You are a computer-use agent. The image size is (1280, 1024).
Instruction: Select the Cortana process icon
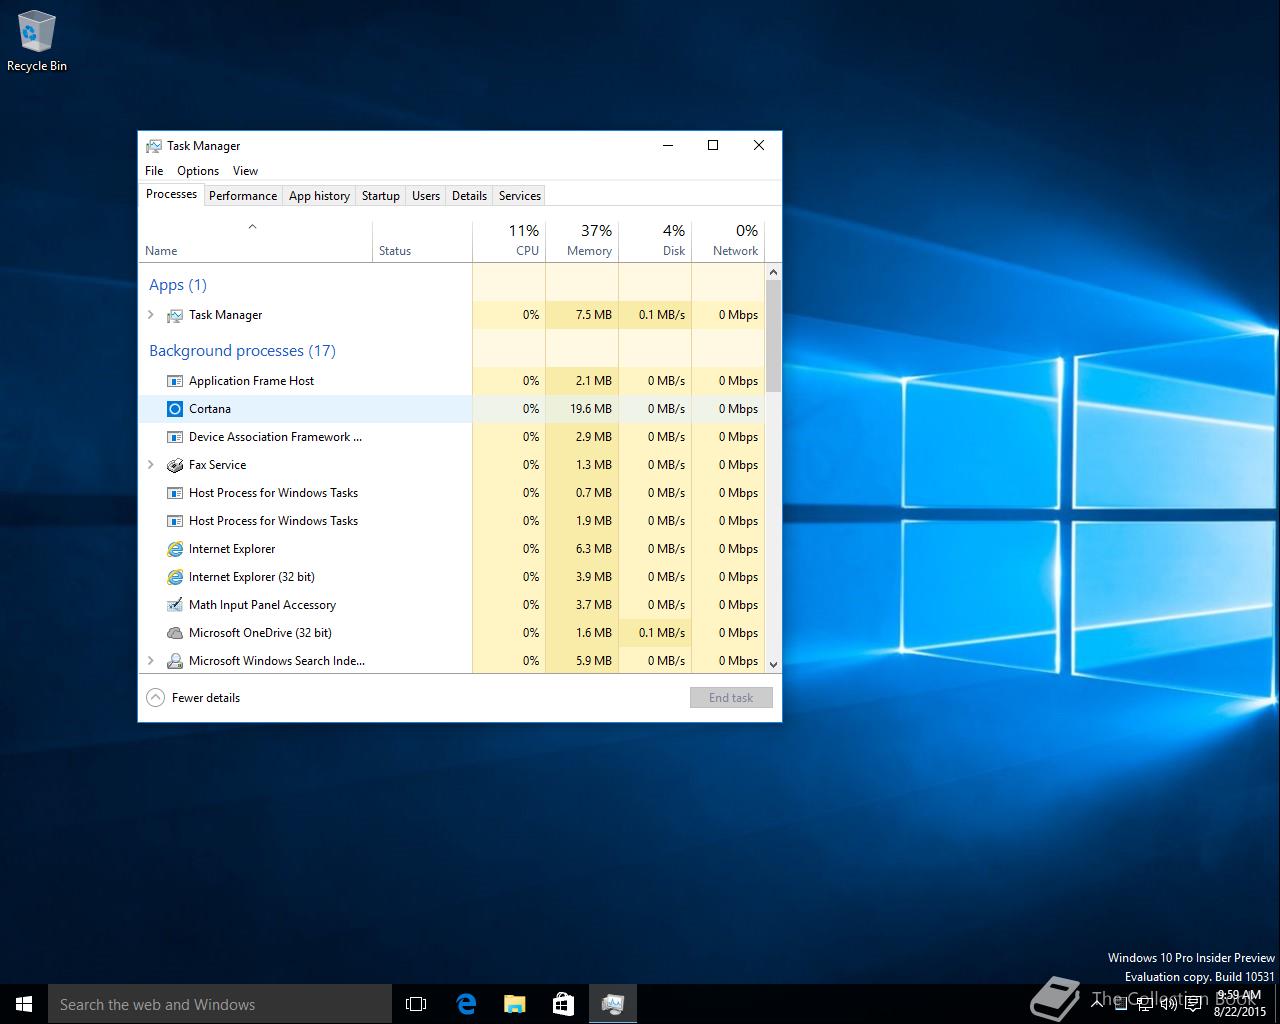click(175, 409)
